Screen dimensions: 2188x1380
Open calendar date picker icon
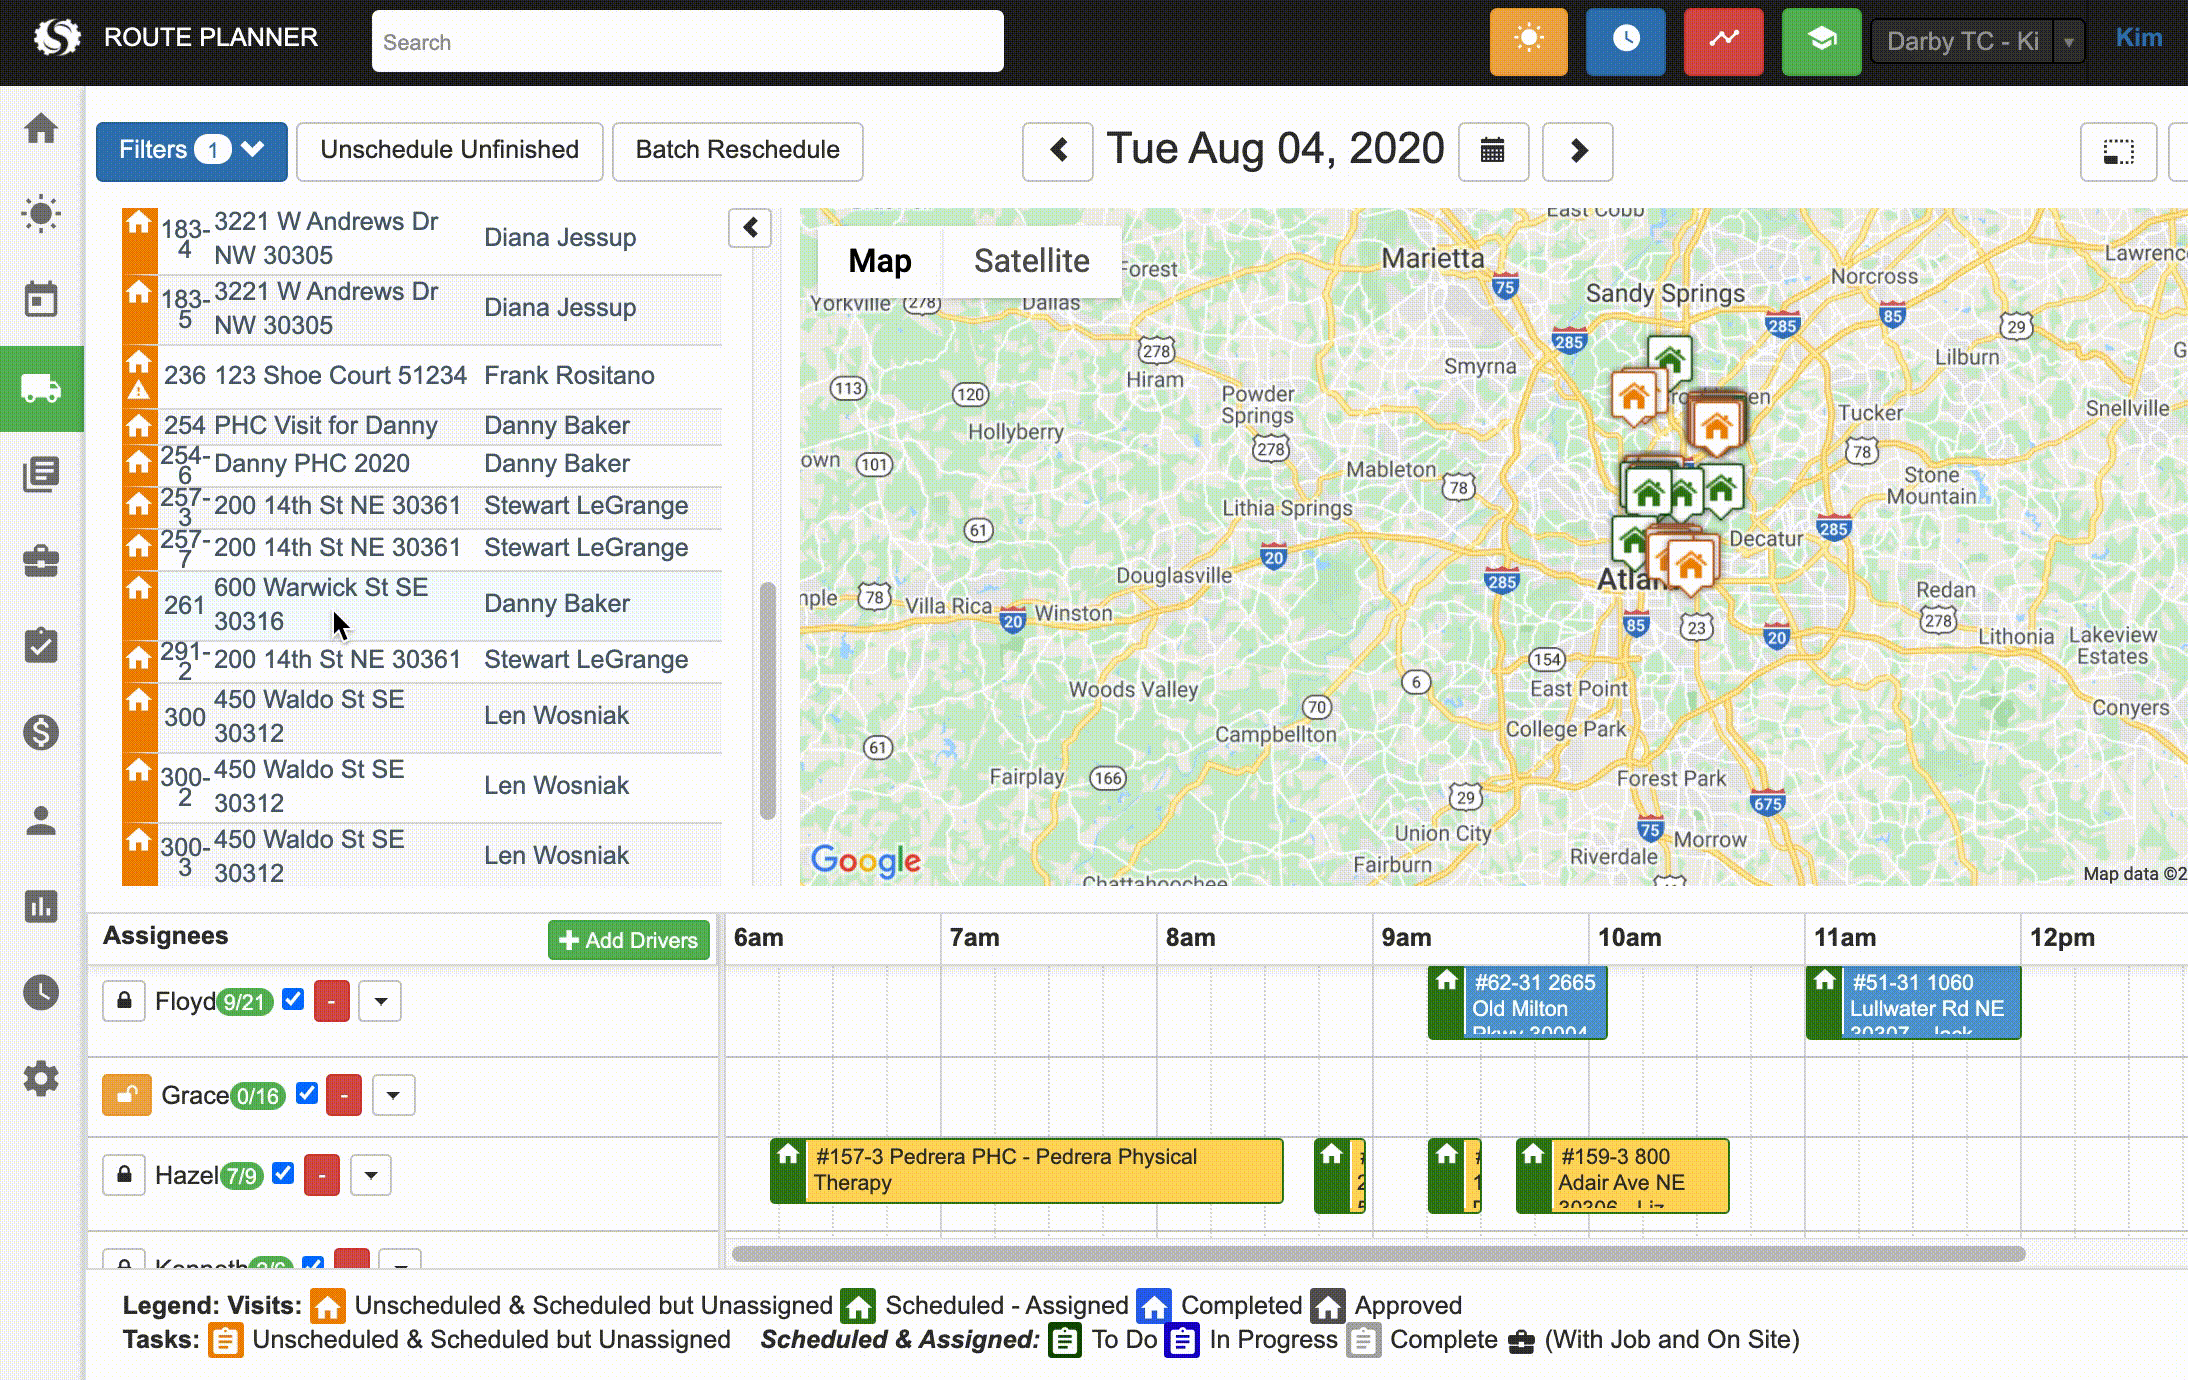click(1492, 151)
